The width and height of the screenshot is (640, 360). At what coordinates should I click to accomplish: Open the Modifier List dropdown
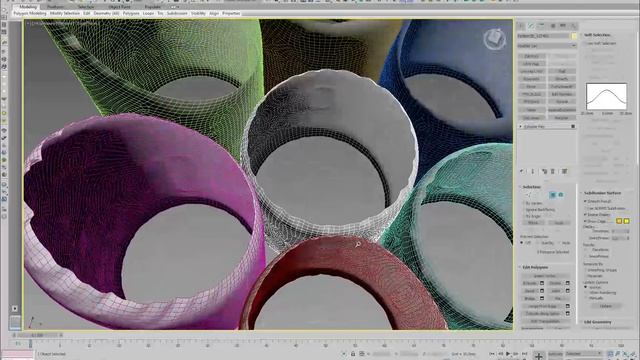[547, 46]
